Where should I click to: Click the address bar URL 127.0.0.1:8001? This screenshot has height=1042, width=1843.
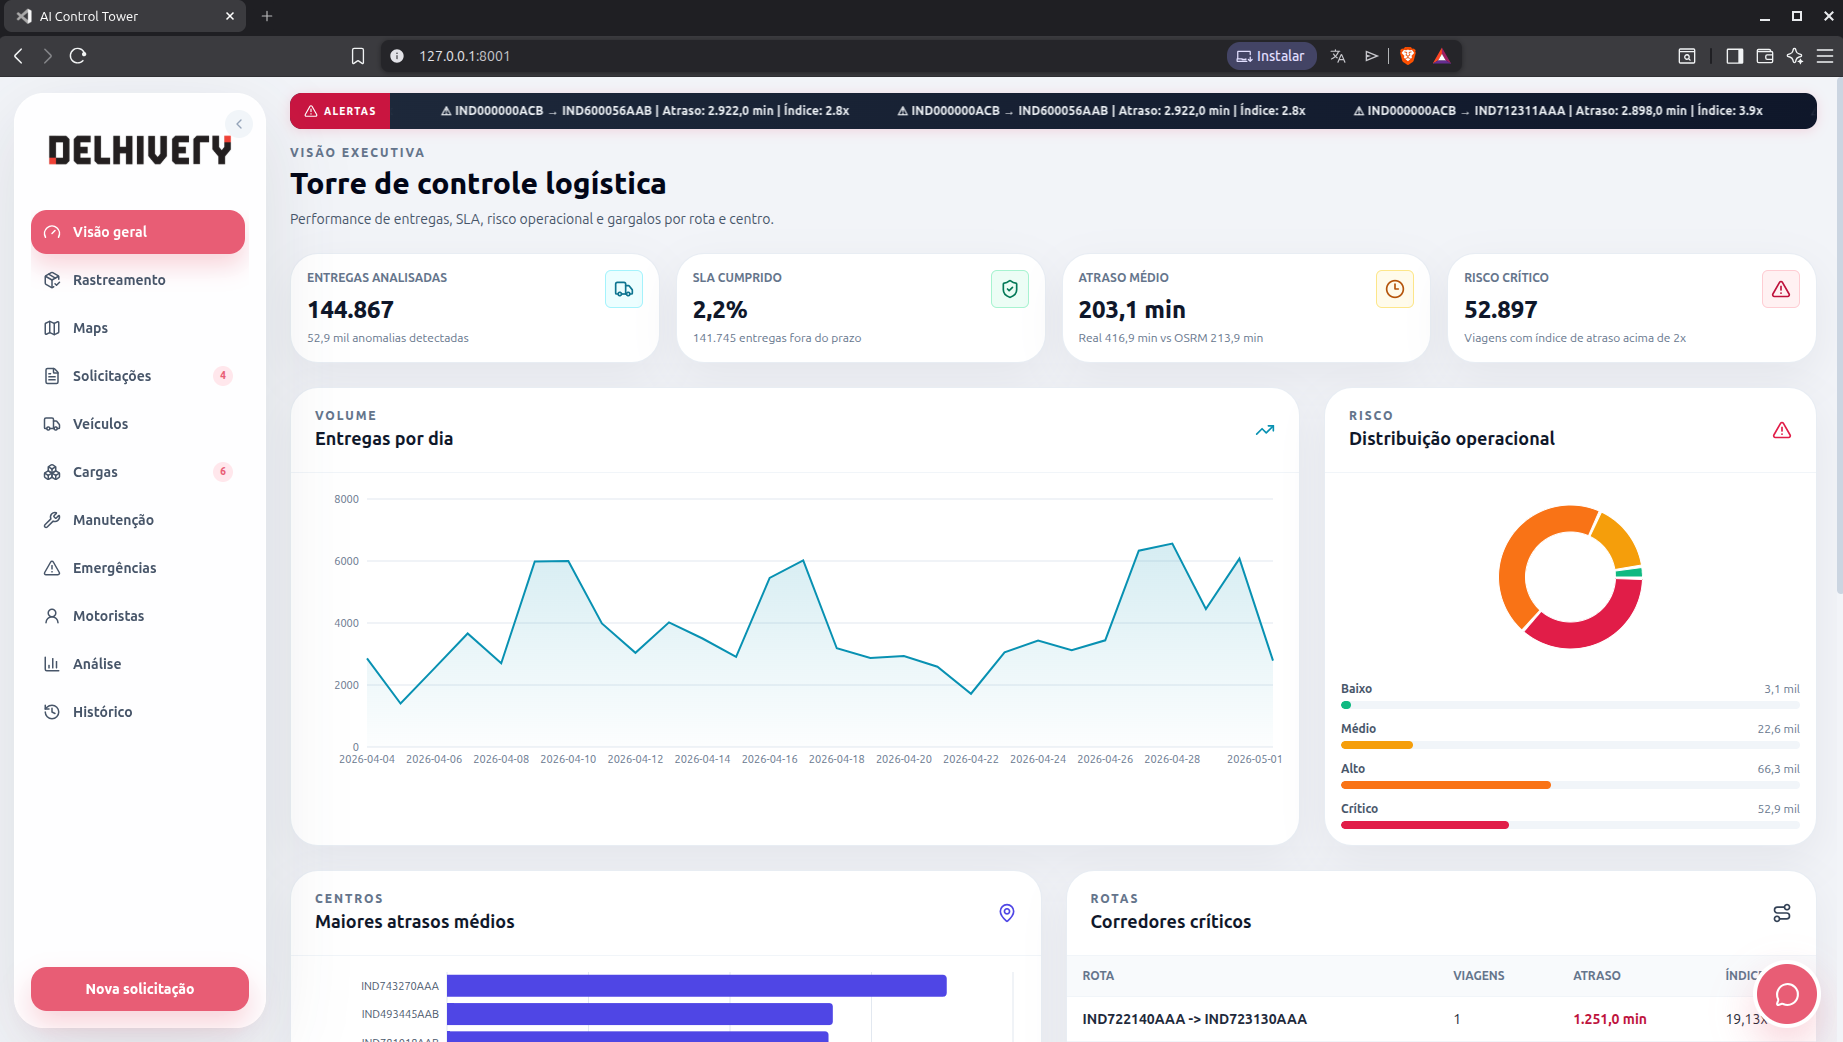464,56
